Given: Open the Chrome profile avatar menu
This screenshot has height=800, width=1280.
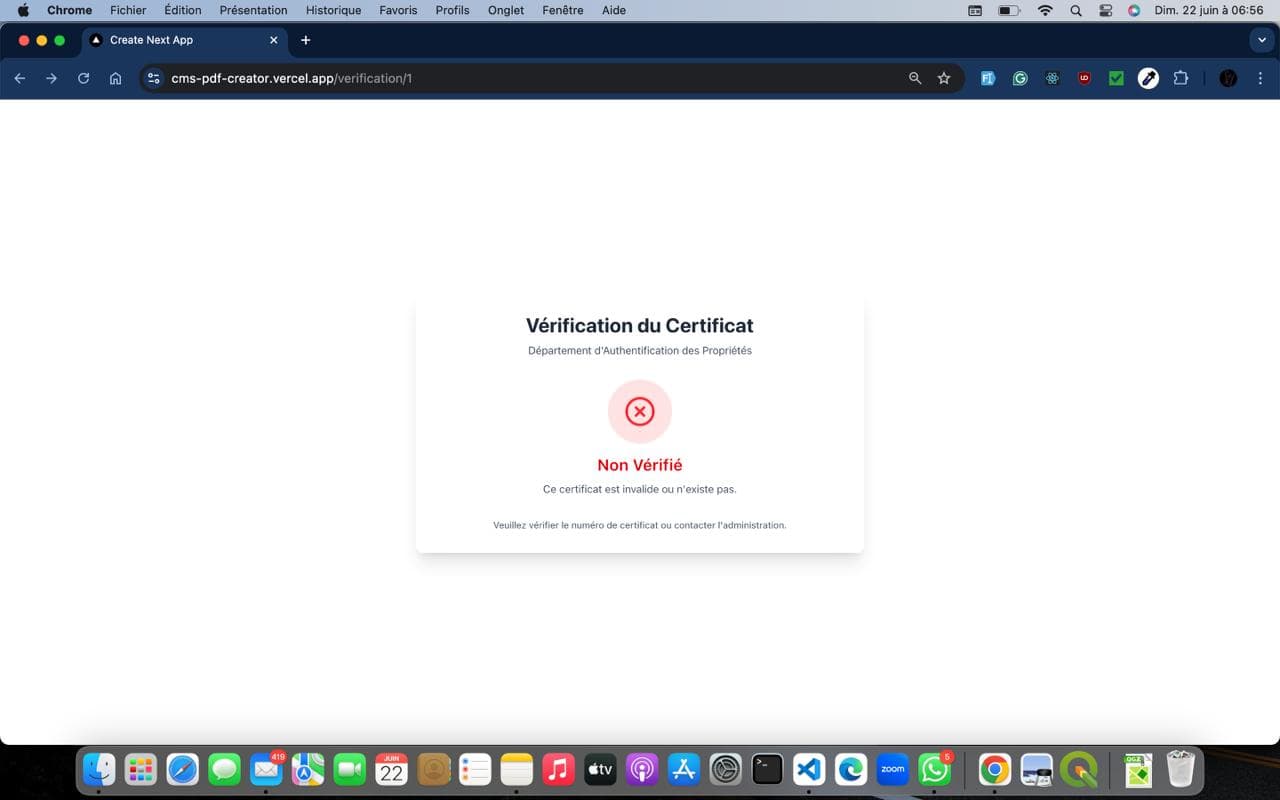Looking at the screenshot, I should tap(1228, 78).
